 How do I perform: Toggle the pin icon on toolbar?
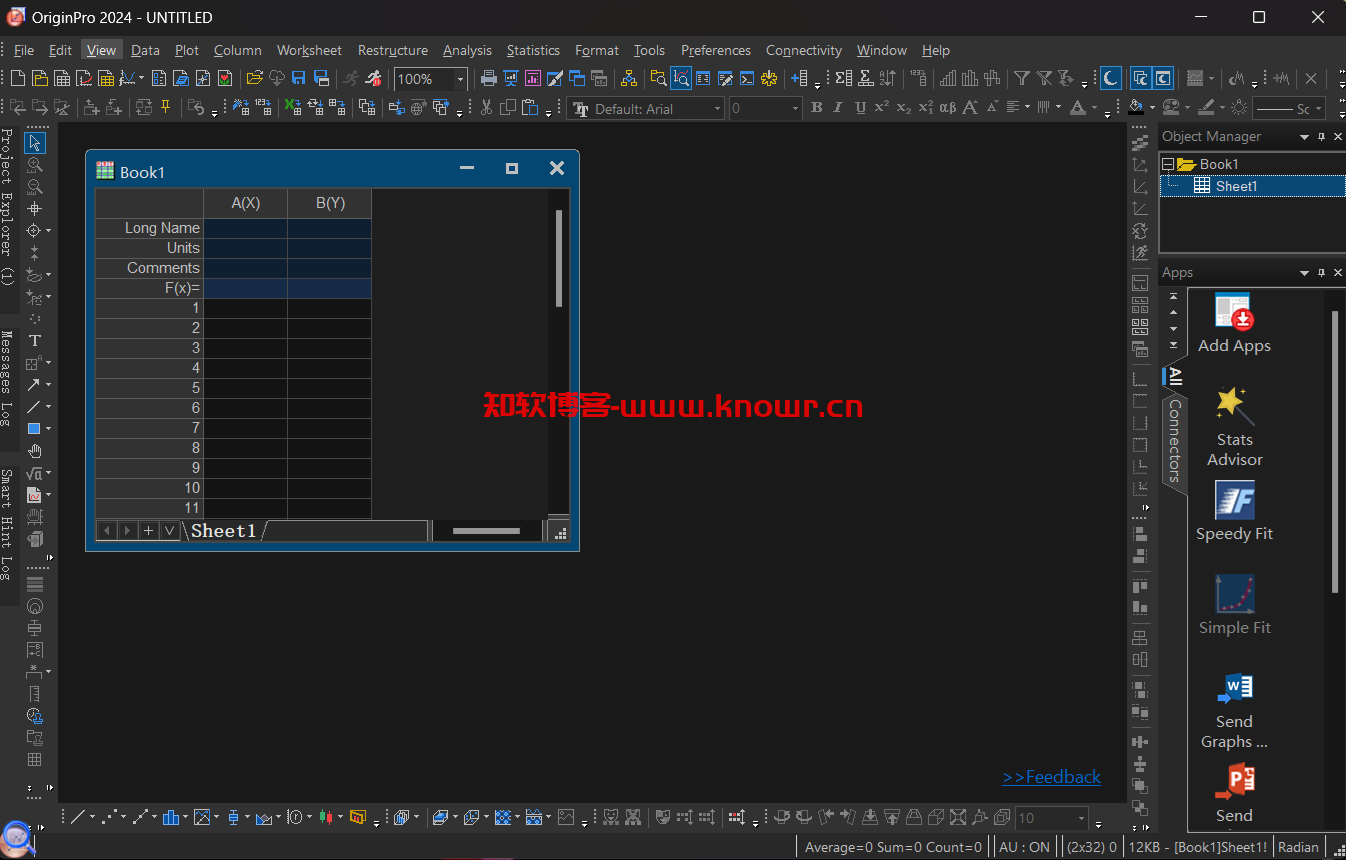pos(165,108)
